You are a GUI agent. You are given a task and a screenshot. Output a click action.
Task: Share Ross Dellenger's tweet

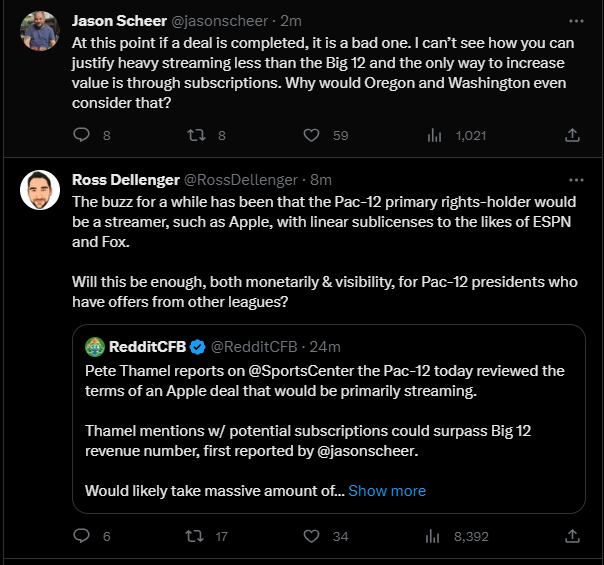coord(573,536)
